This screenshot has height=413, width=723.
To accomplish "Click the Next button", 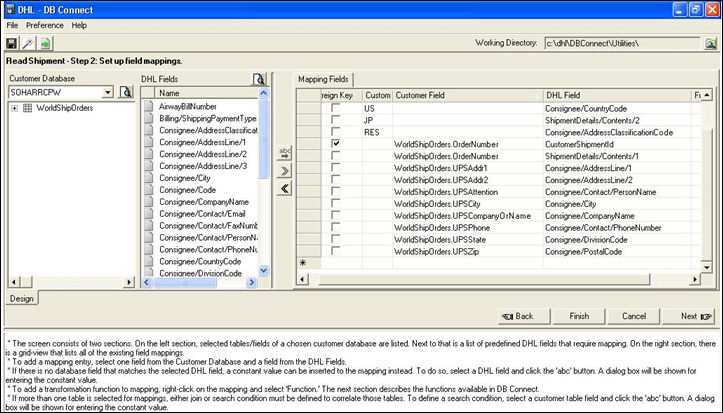I will pos(689,316).
